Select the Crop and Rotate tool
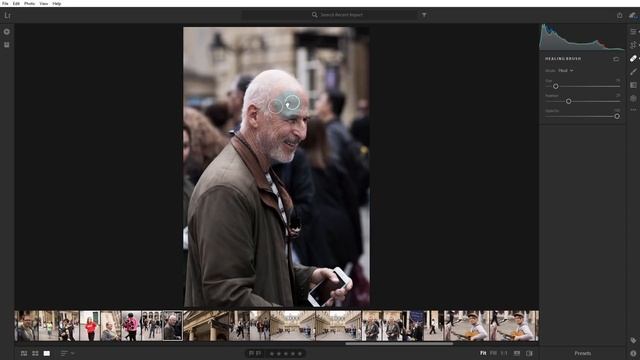The height and width of the screenshot is (360, 640). (x=633, y=45)
